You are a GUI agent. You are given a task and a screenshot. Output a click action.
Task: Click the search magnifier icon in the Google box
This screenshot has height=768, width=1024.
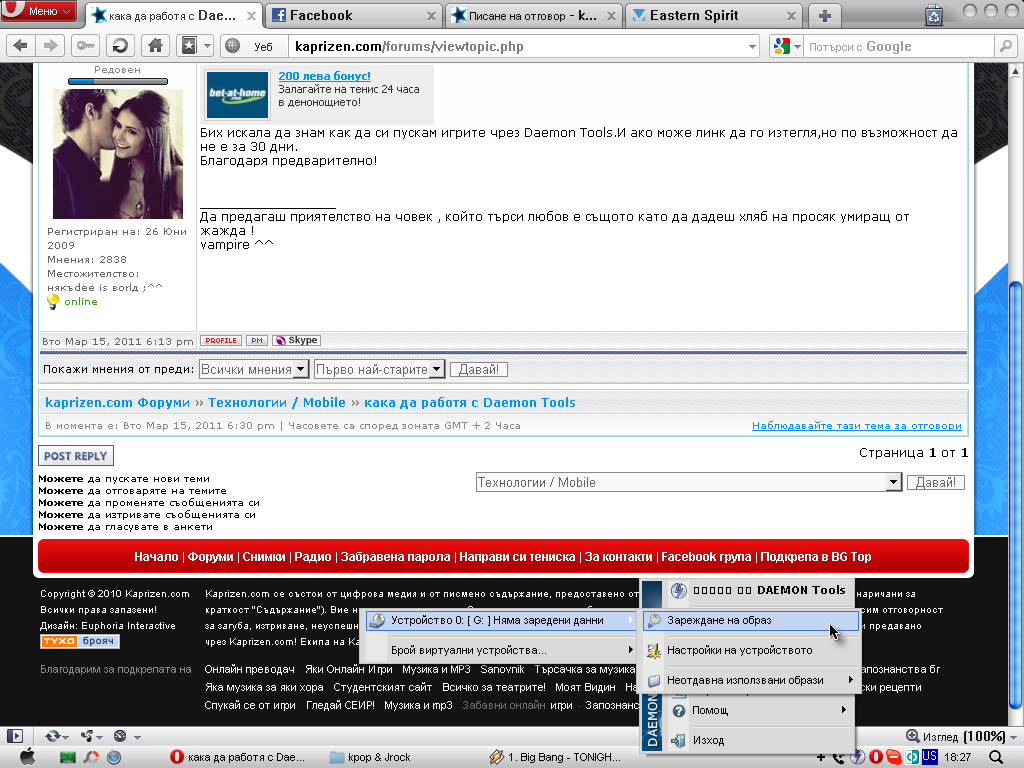tap(1005, 46)
